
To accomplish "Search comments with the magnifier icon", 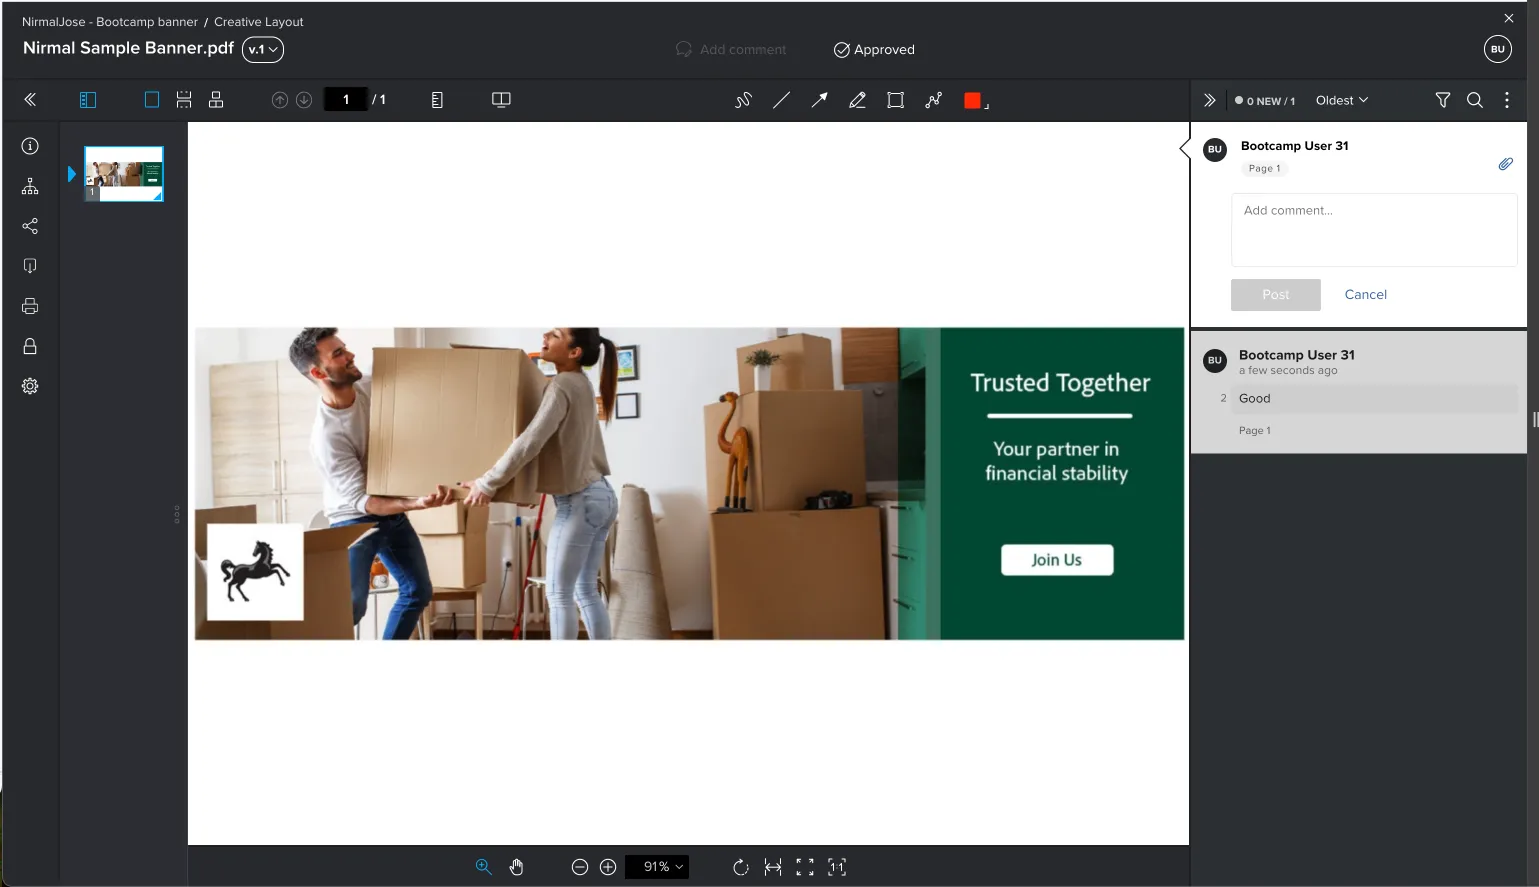I will pos(1475,100).
